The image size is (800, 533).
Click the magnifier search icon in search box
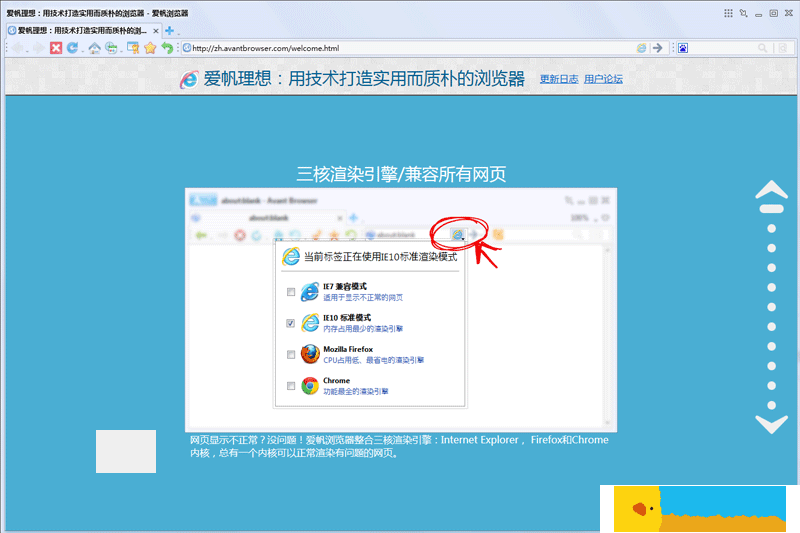[x=763, y=48]
